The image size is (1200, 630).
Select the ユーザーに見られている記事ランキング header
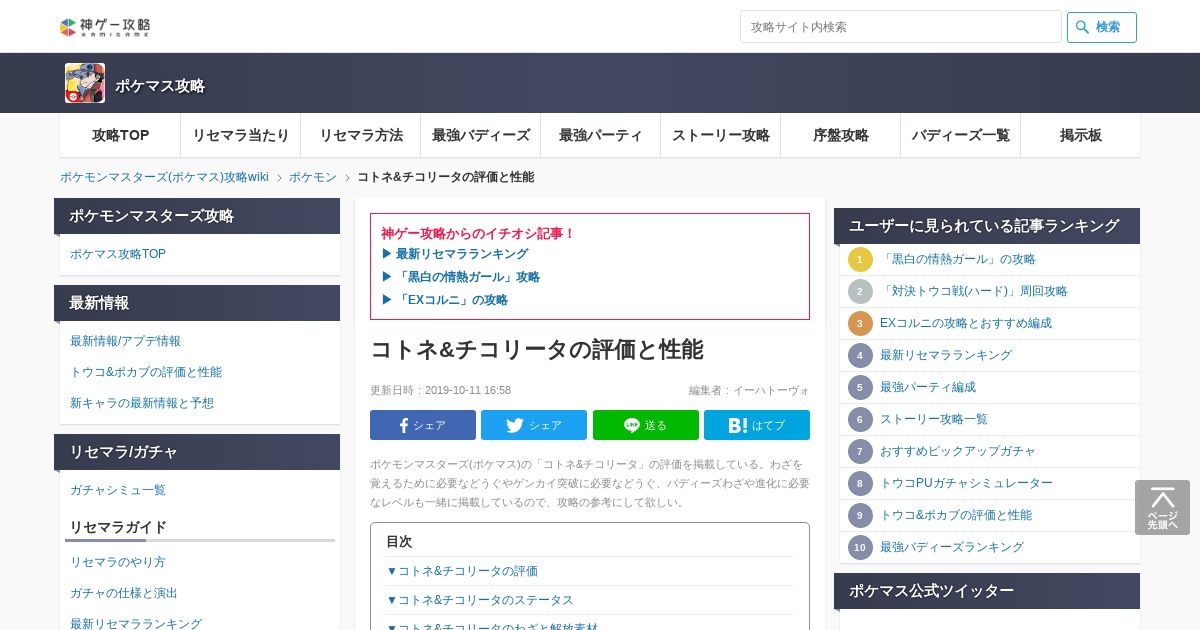pyautogui.click(x=987, y=226)
